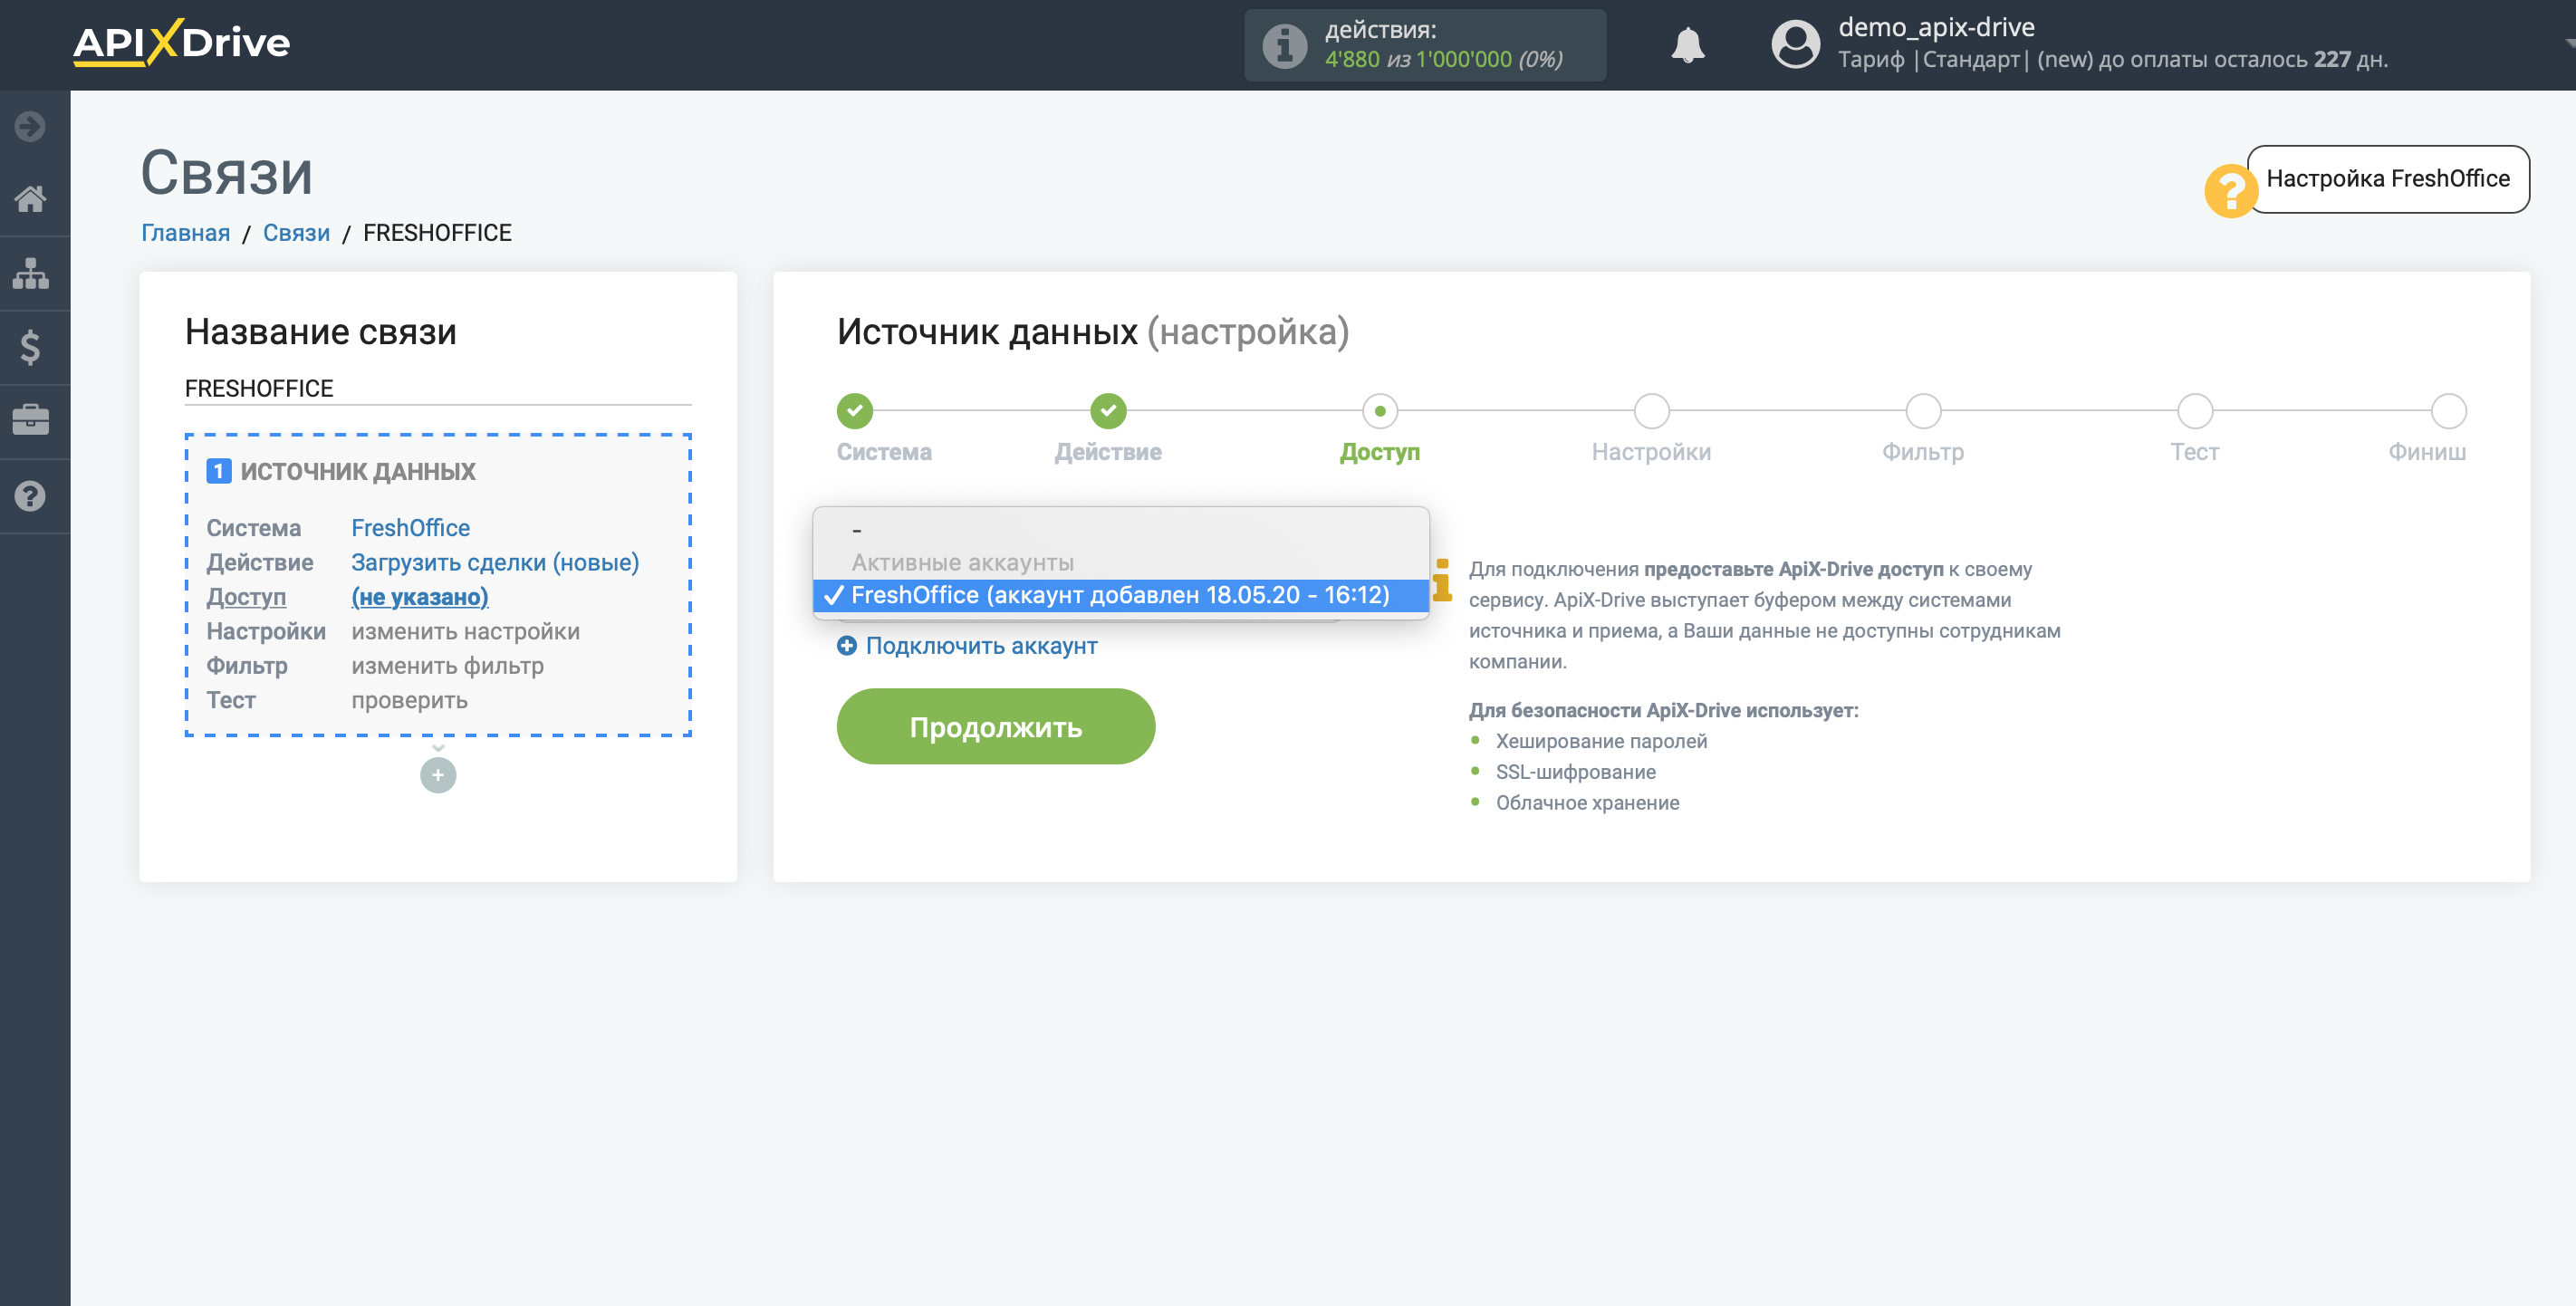Screen dimensions: 2576x1306
Task: Click the изменить настройки text
Action: click(465, 631)
